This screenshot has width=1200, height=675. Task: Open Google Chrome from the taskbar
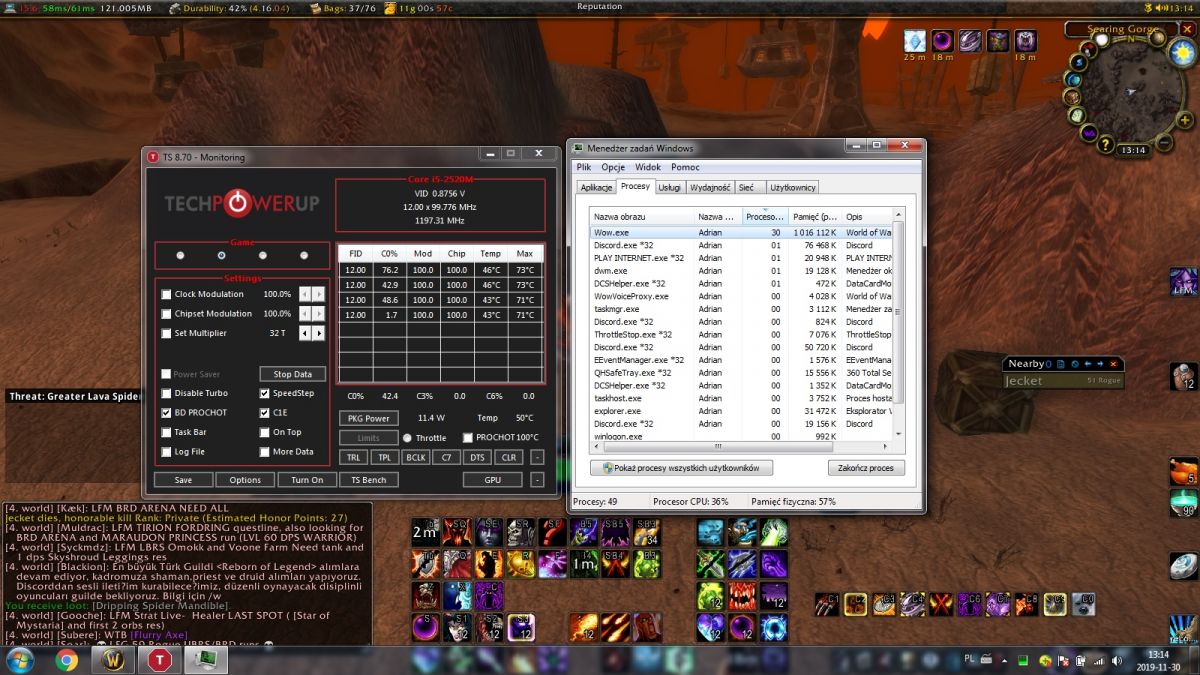[67, 659]
